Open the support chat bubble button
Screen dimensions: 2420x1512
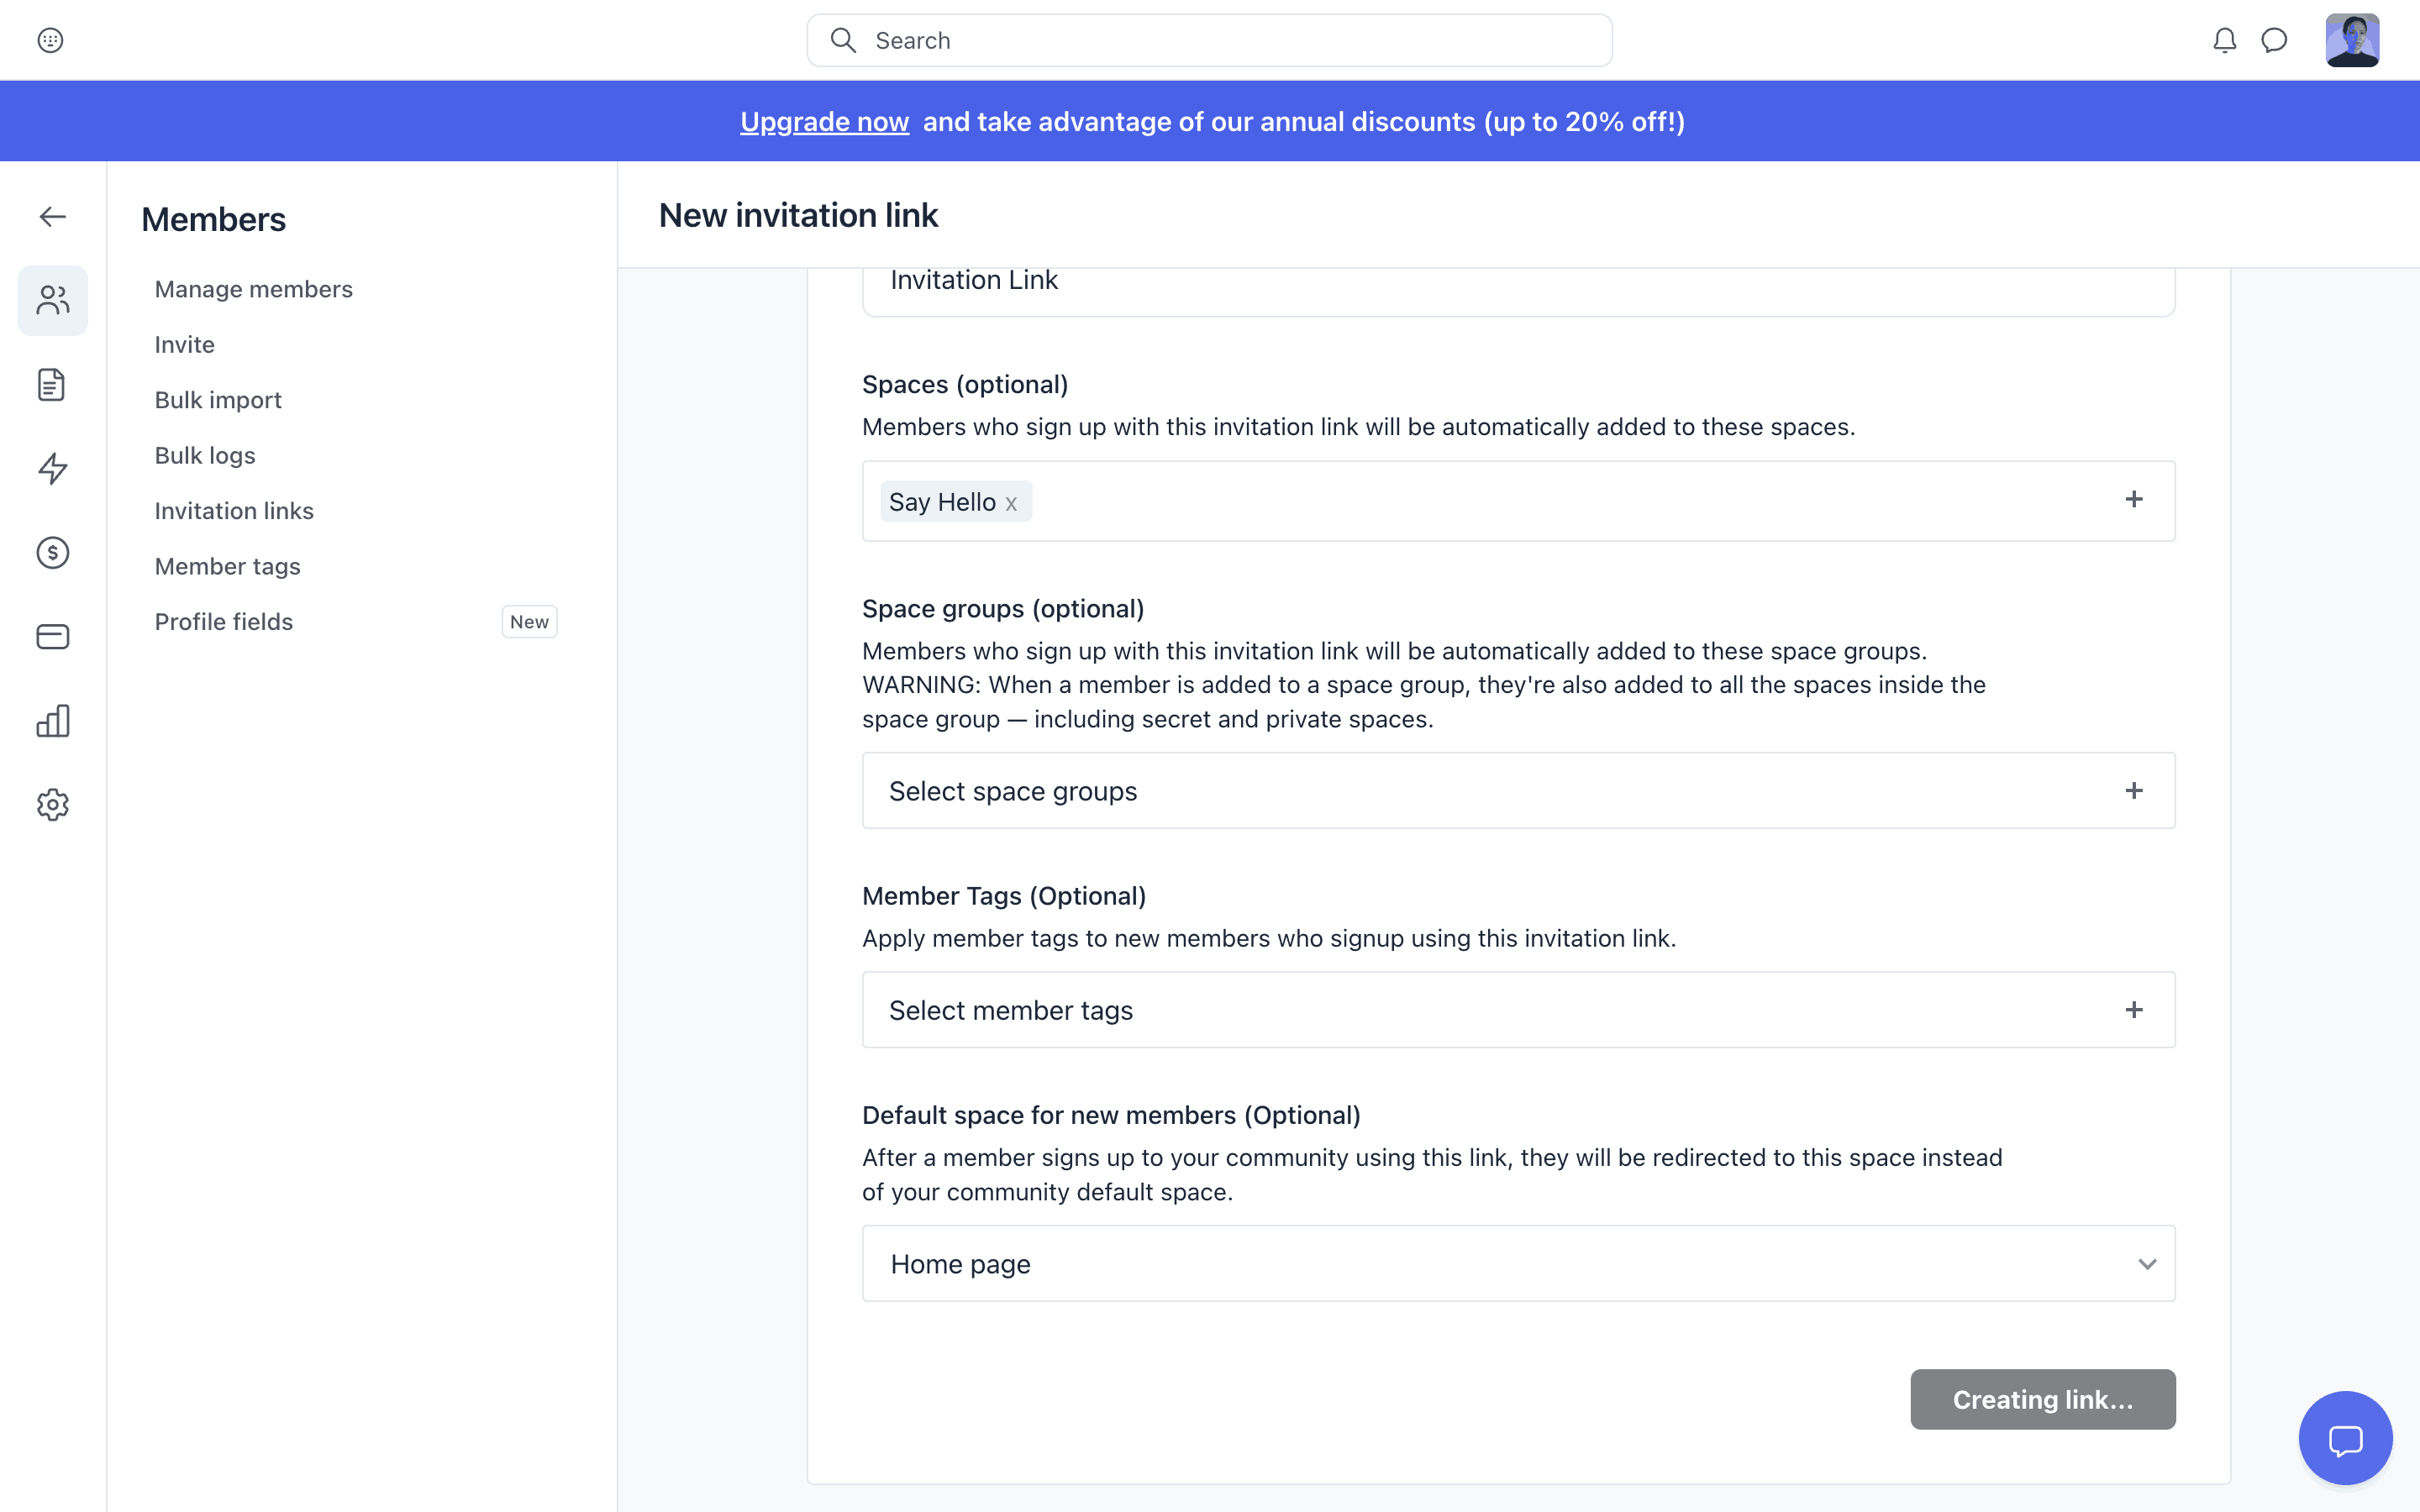pyautogui.click(x=2345, y=1438)
